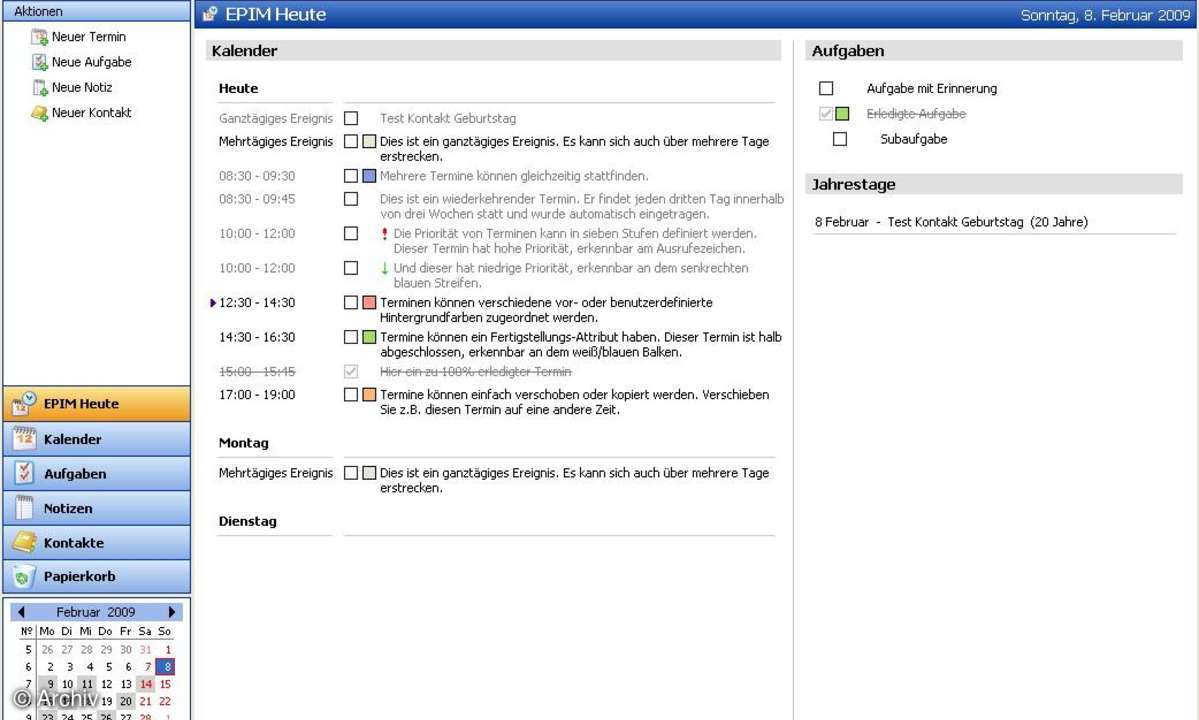
Task: Check Montag's Mehrtägiges Ereignis checkbox
Action: pos(351,473)
